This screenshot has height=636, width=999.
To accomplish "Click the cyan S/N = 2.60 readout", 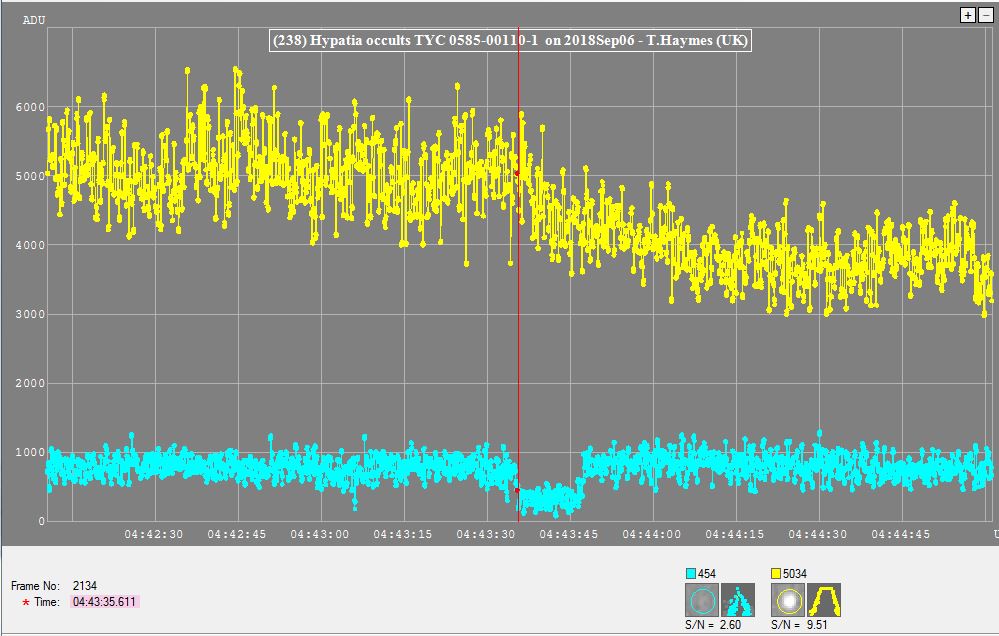I will tap(717, 626).
